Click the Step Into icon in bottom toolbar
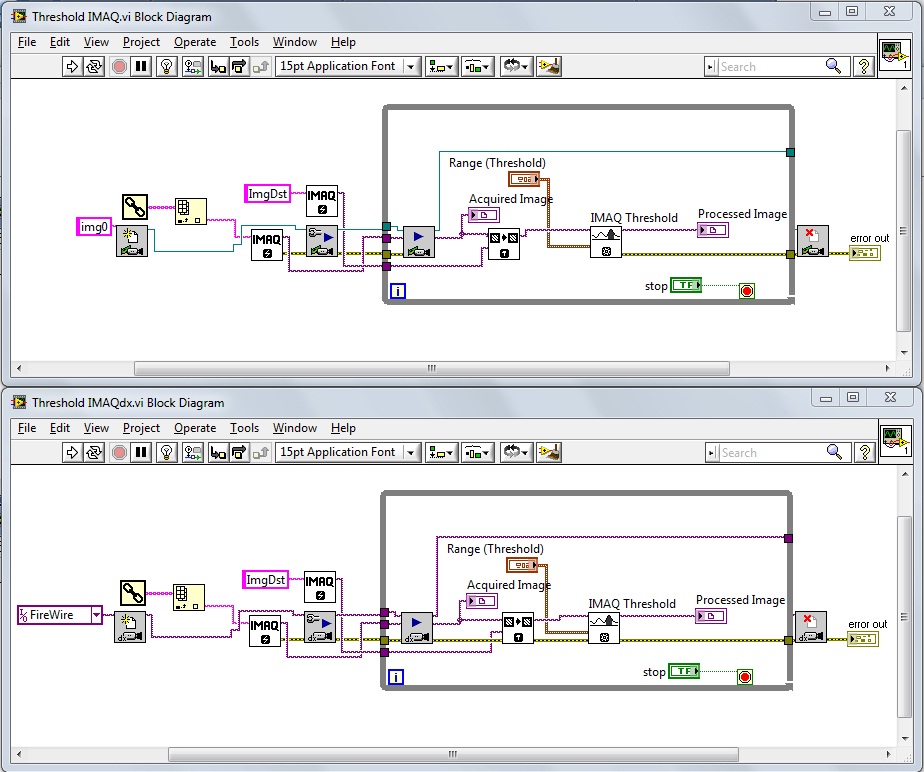Screen dimensions: 924x772 pyautogui.click(x=217, y=452)
